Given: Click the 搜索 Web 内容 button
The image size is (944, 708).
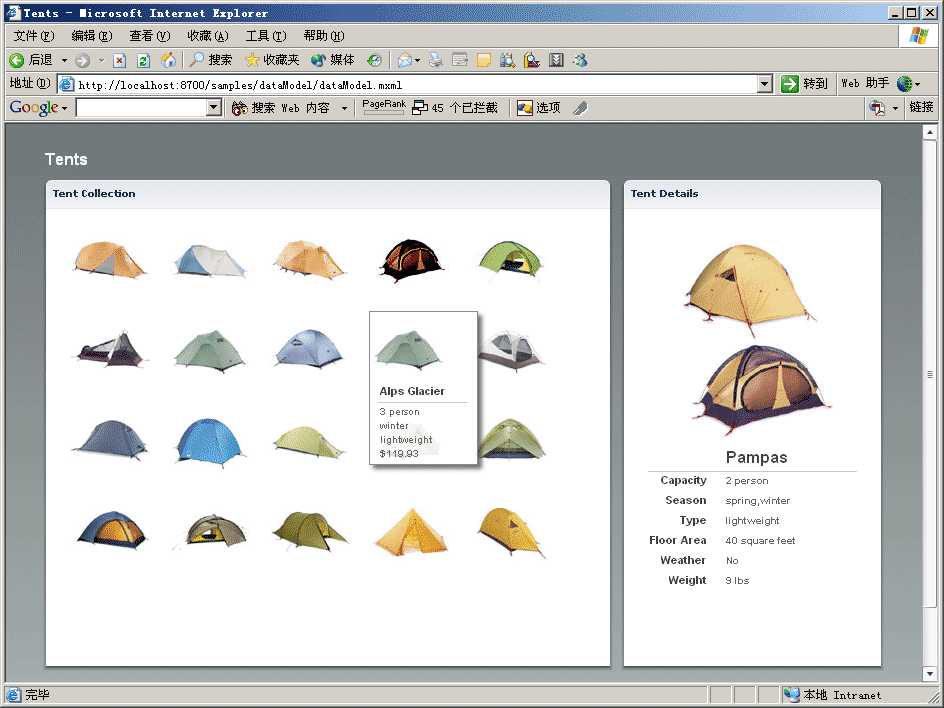Looking at the screenshot, I should point(281,108).
